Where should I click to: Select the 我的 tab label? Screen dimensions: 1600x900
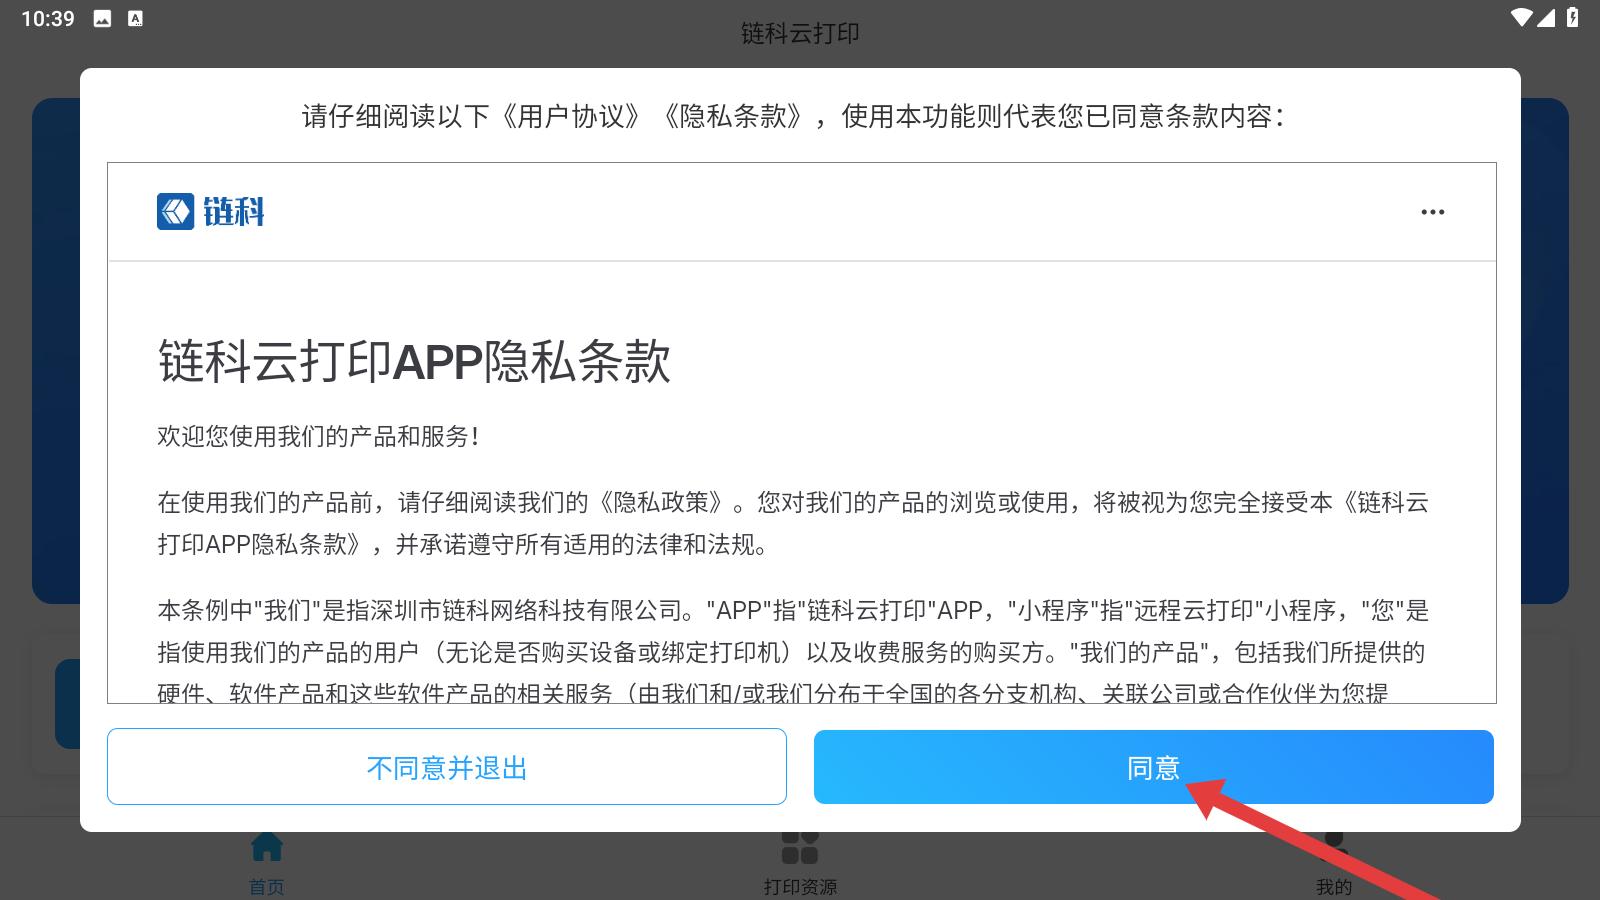pos(1333,887)
